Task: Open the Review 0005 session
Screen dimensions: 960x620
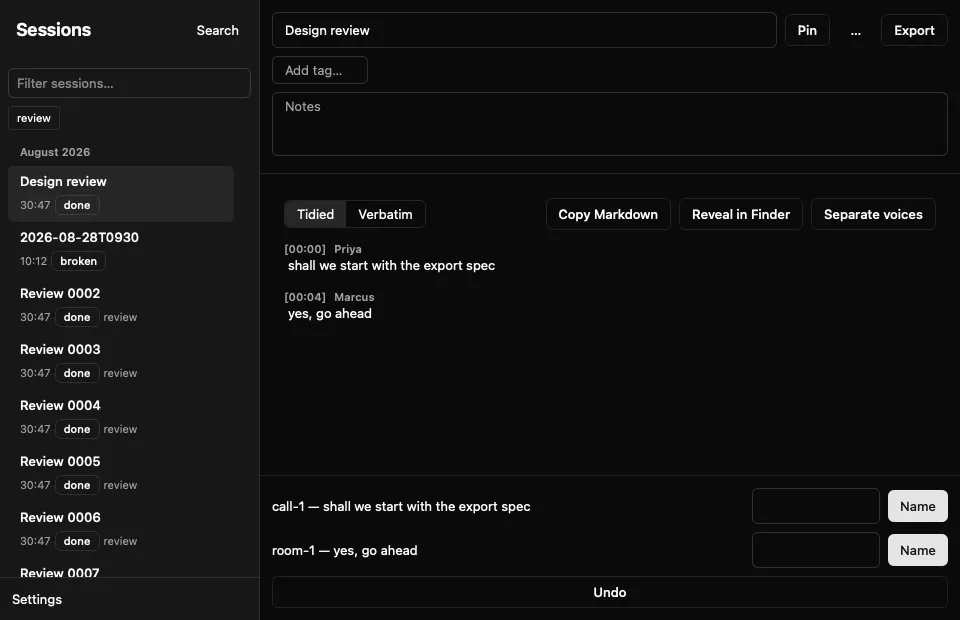Action: [121, 473]
